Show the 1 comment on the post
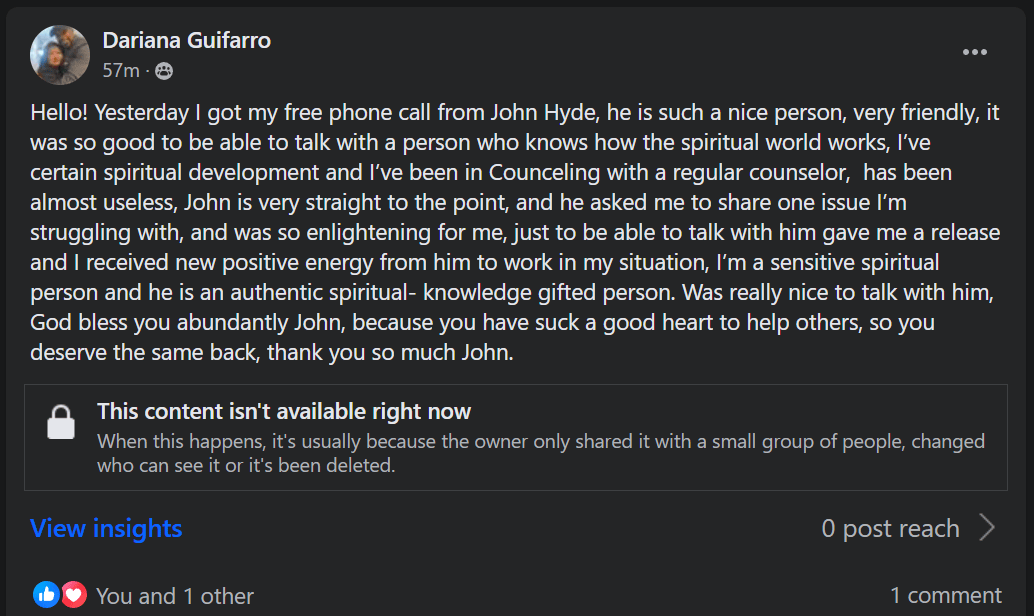 [945, 596]
